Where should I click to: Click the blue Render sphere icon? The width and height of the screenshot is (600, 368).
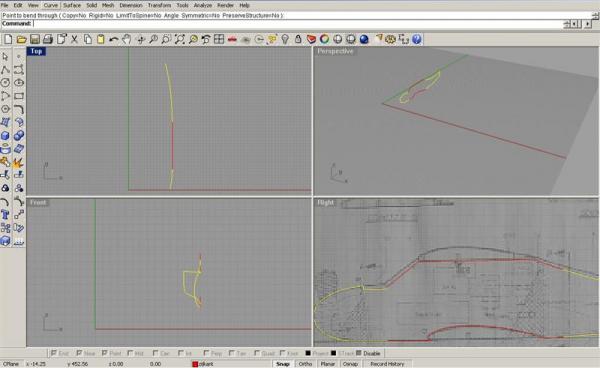pyautogui.click(x=364, y=39)
